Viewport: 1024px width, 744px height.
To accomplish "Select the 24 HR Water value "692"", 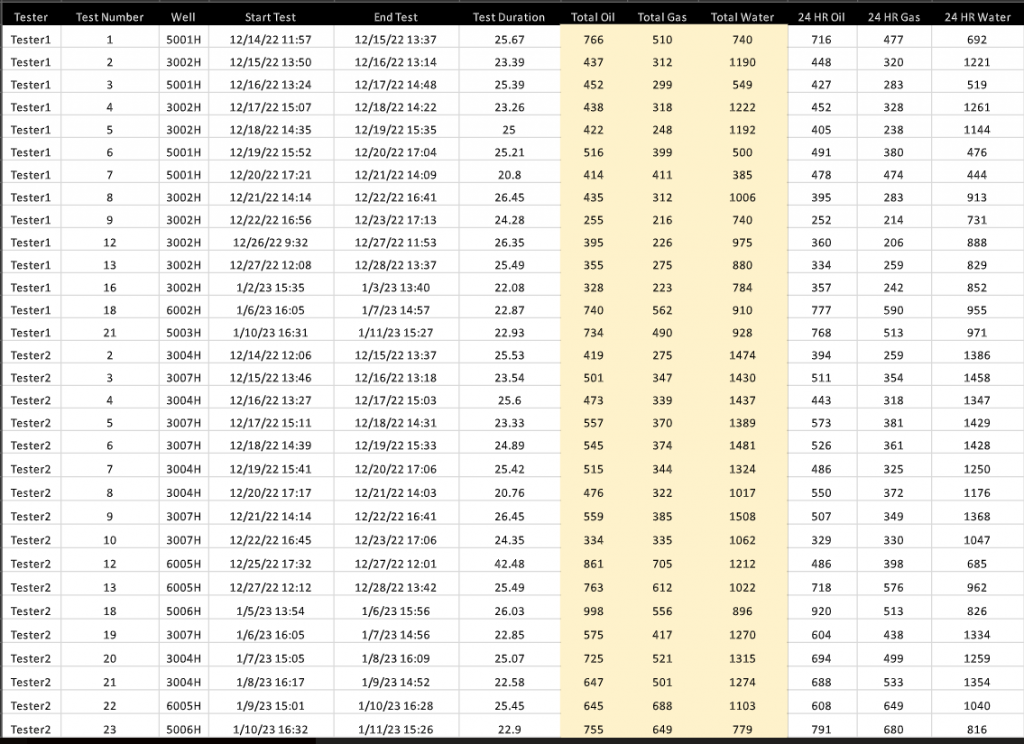I will pyautogui.click(x=977, y=40).
